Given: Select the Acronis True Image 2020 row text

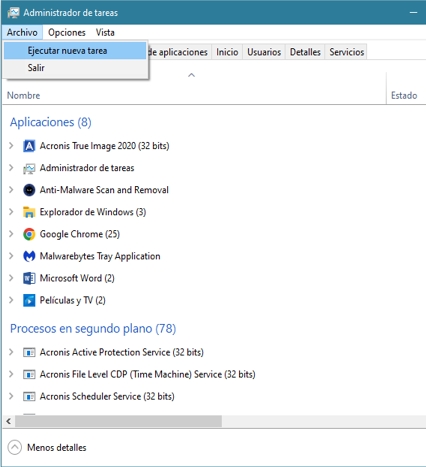Looking at the screenshot, I should (x=104, y=146).
